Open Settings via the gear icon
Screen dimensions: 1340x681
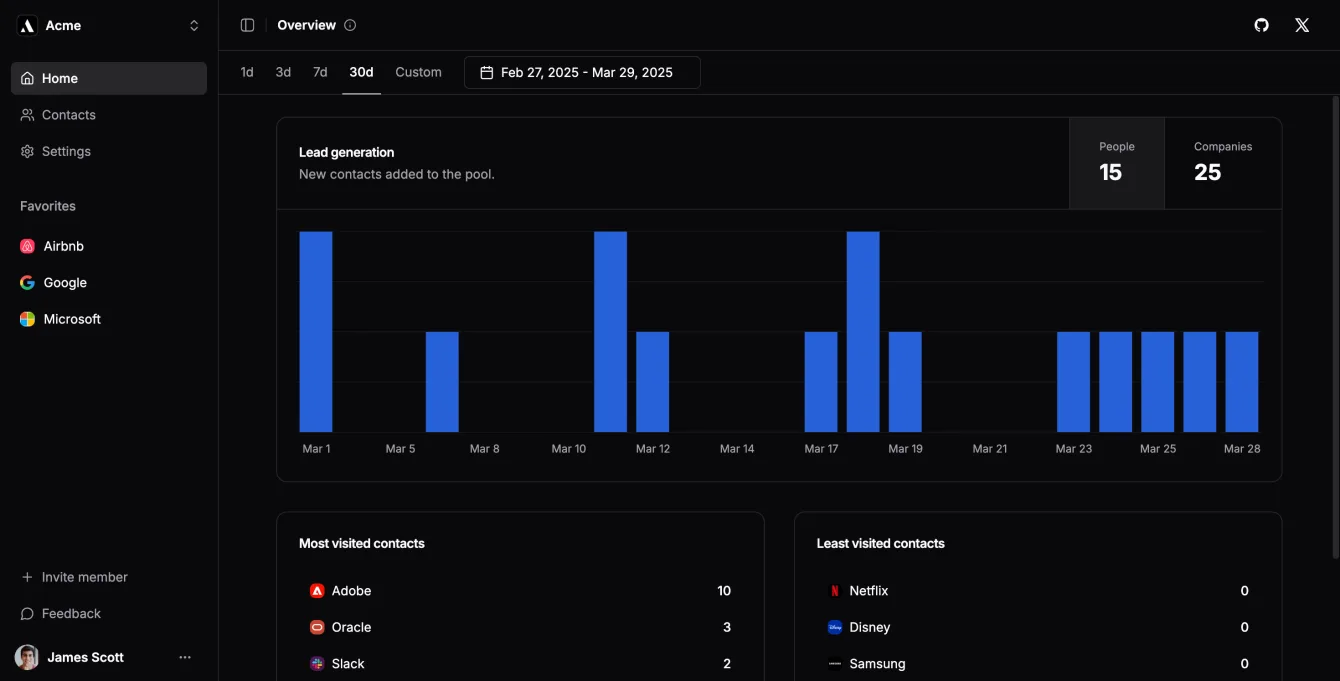pos(26,151)
